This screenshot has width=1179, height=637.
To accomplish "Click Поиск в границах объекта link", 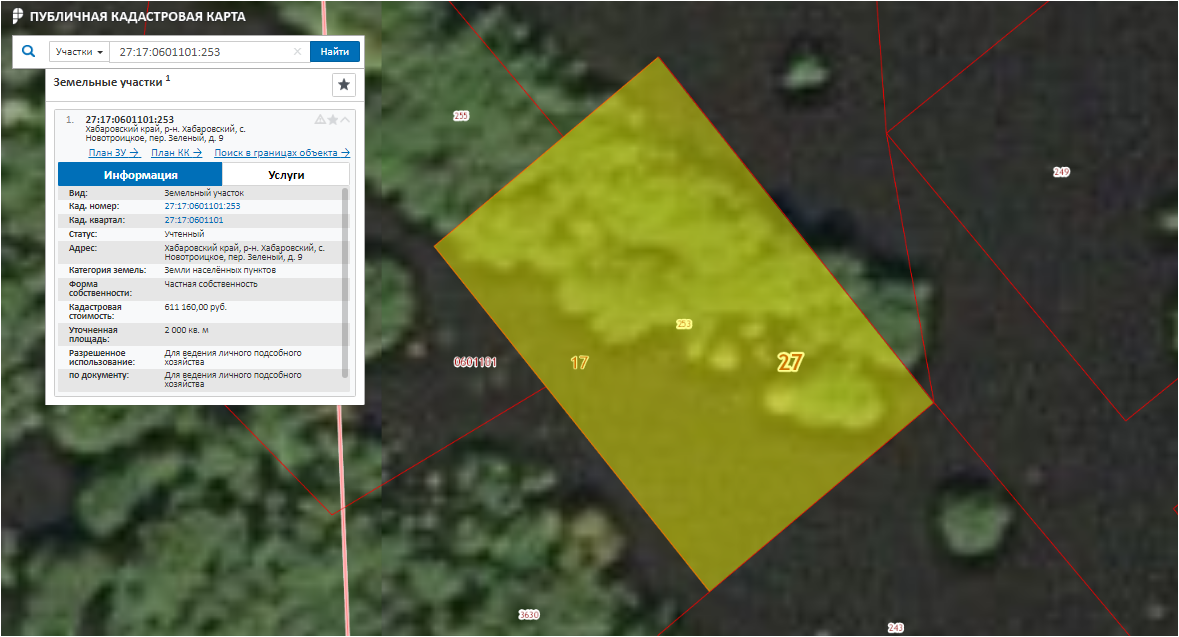I will [281, 153].
